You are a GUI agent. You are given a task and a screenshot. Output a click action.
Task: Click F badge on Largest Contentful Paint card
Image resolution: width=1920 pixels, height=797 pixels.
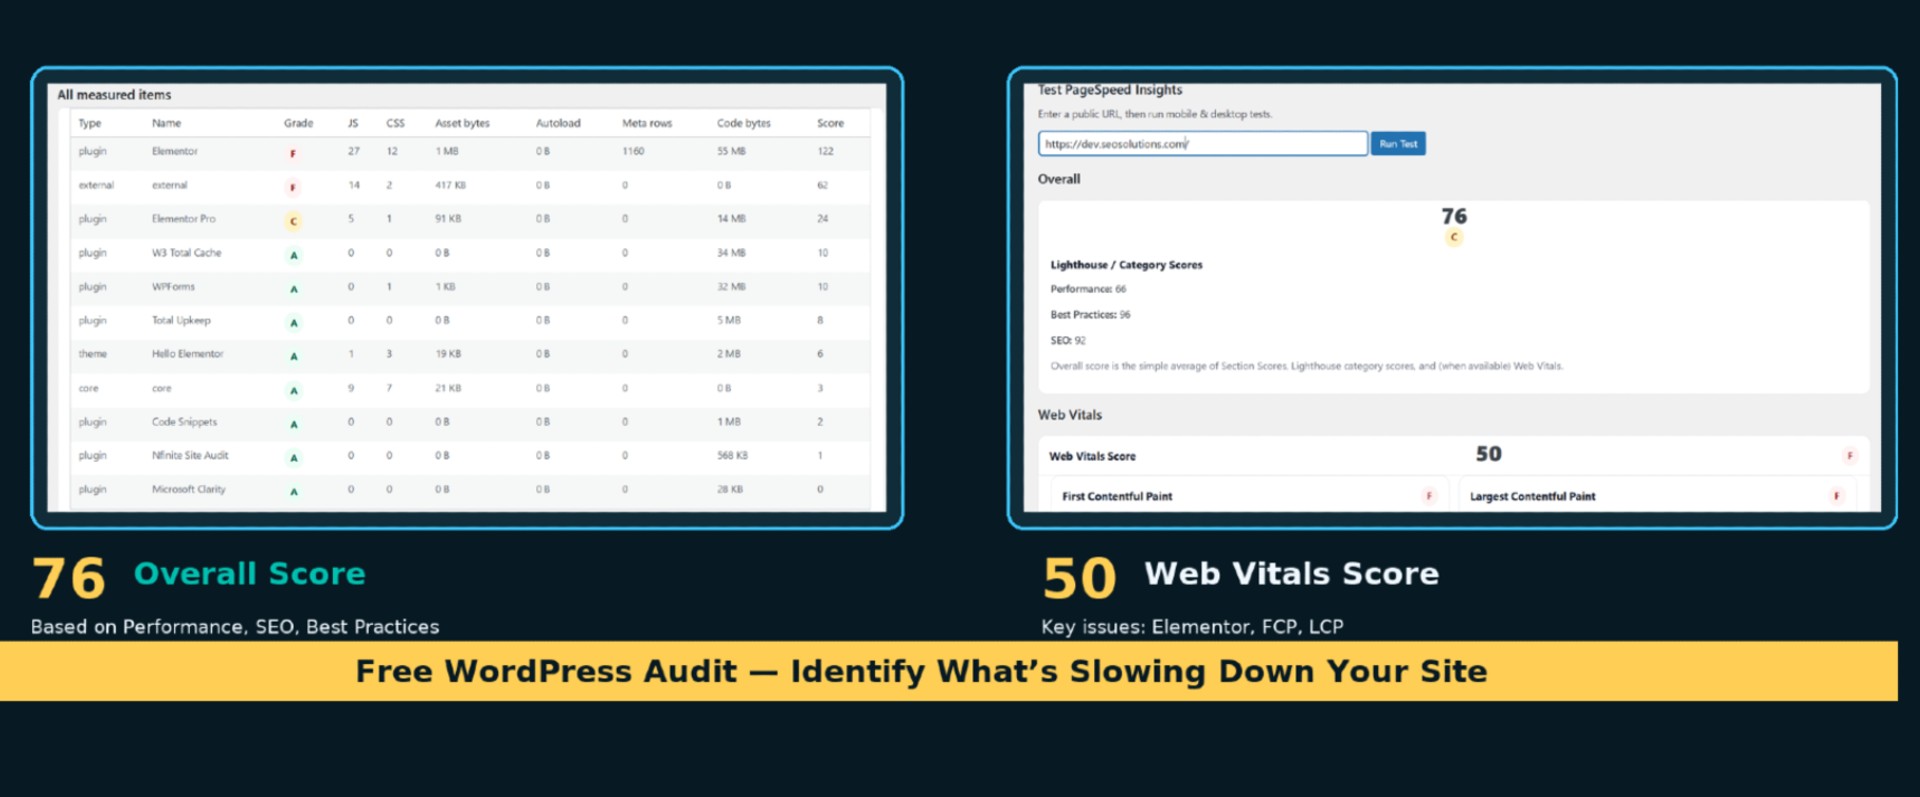tap(1836, 496)
